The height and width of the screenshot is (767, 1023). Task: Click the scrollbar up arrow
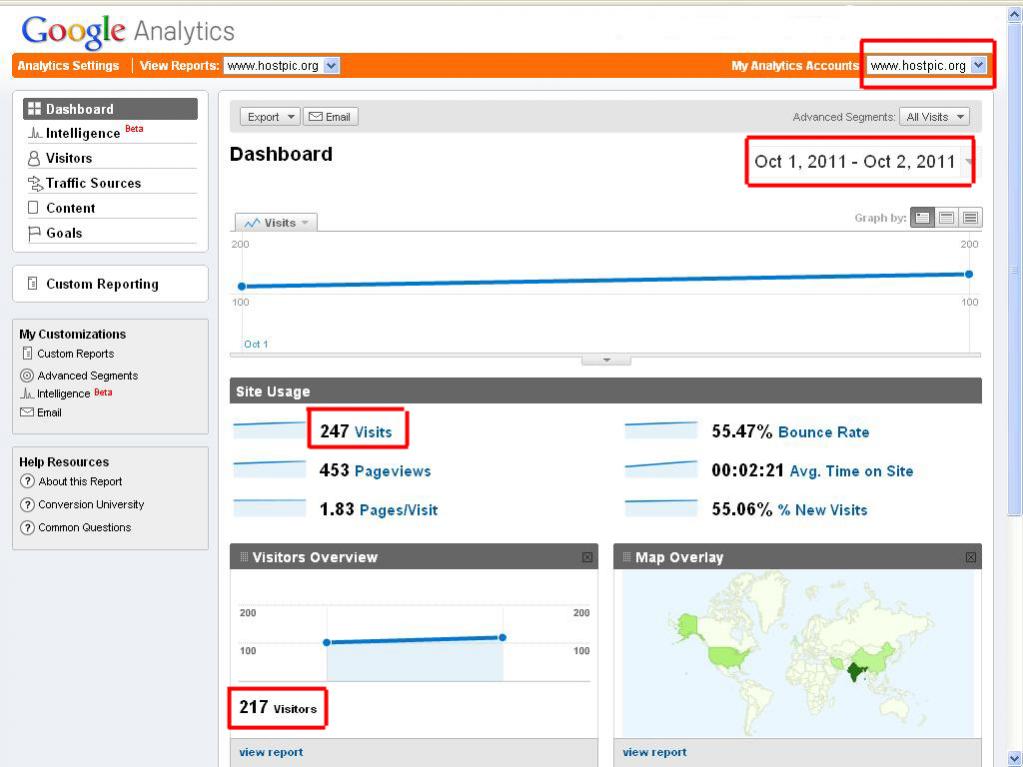[x=1015, y=14]
